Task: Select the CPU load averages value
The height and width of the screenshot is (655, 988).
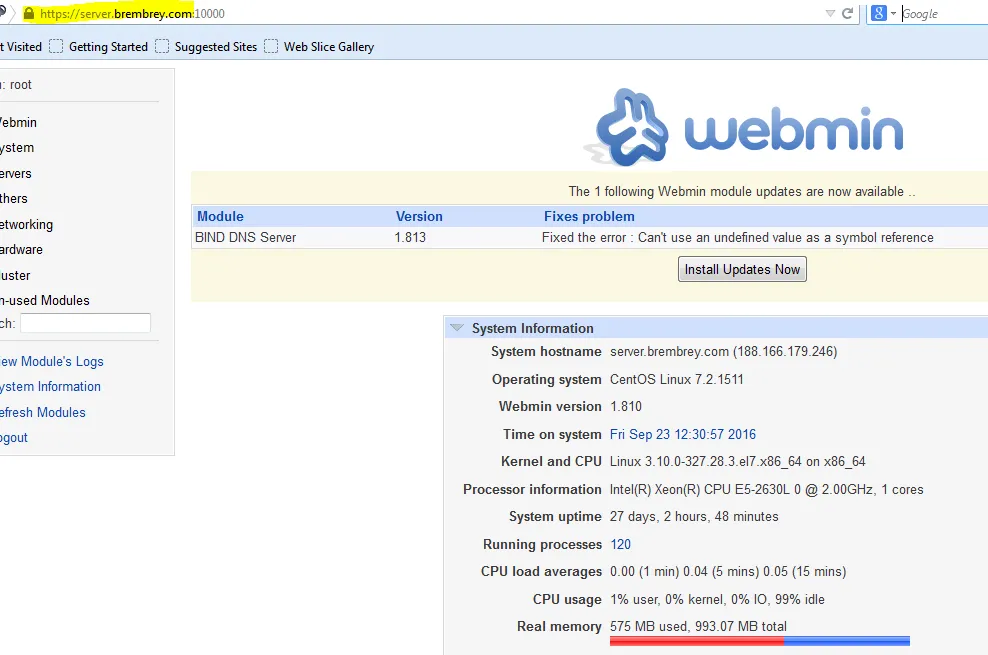Action: 728,571
